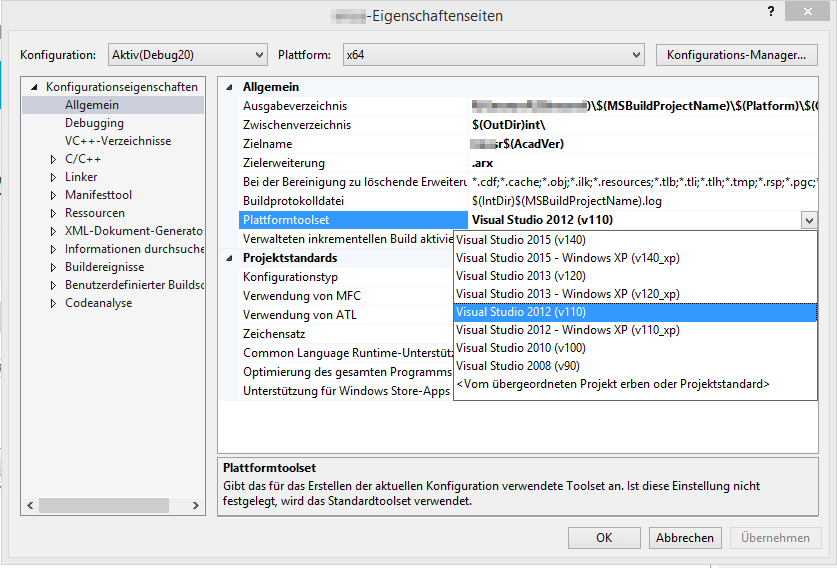The height and width of the screenshot is (568, 837).
Task: Click the tree horizontal scrollbar thumb
Action: (x=104, y=505)
